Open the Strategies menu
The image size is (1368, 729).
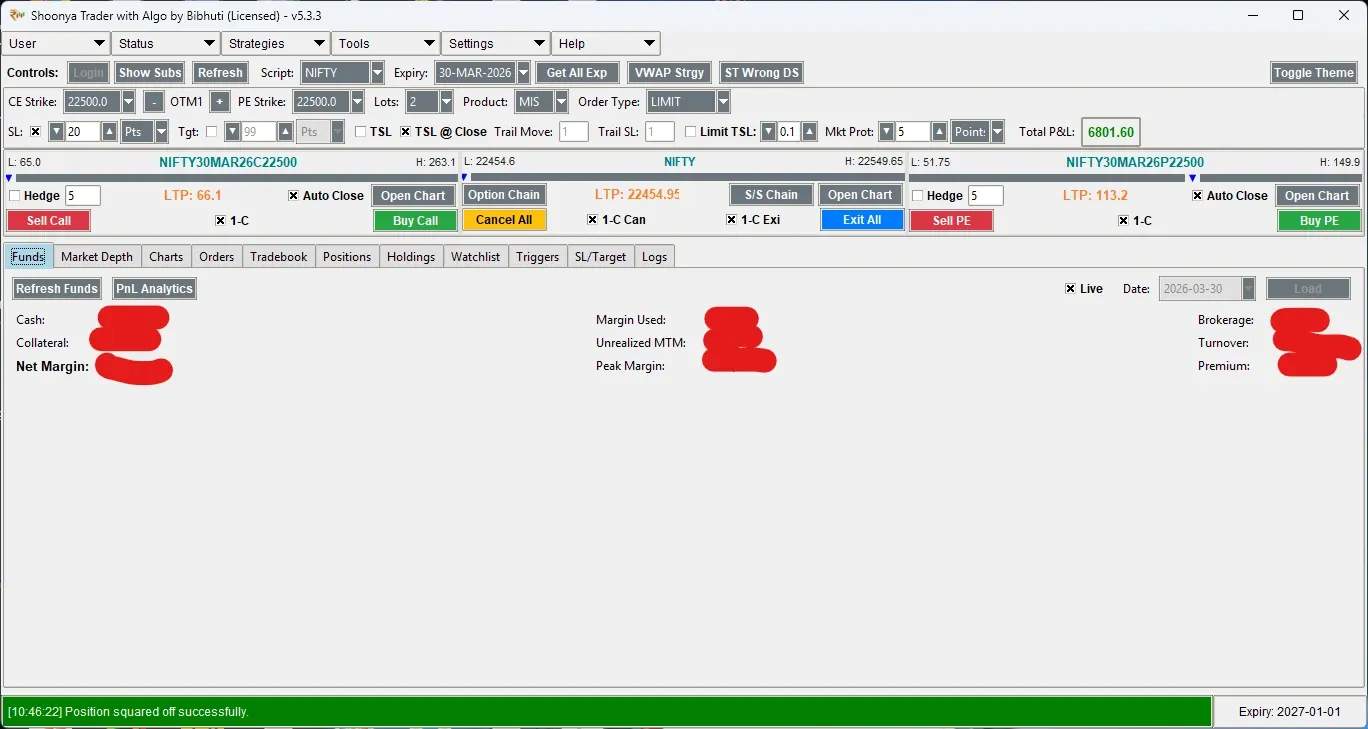coord(276,44)
